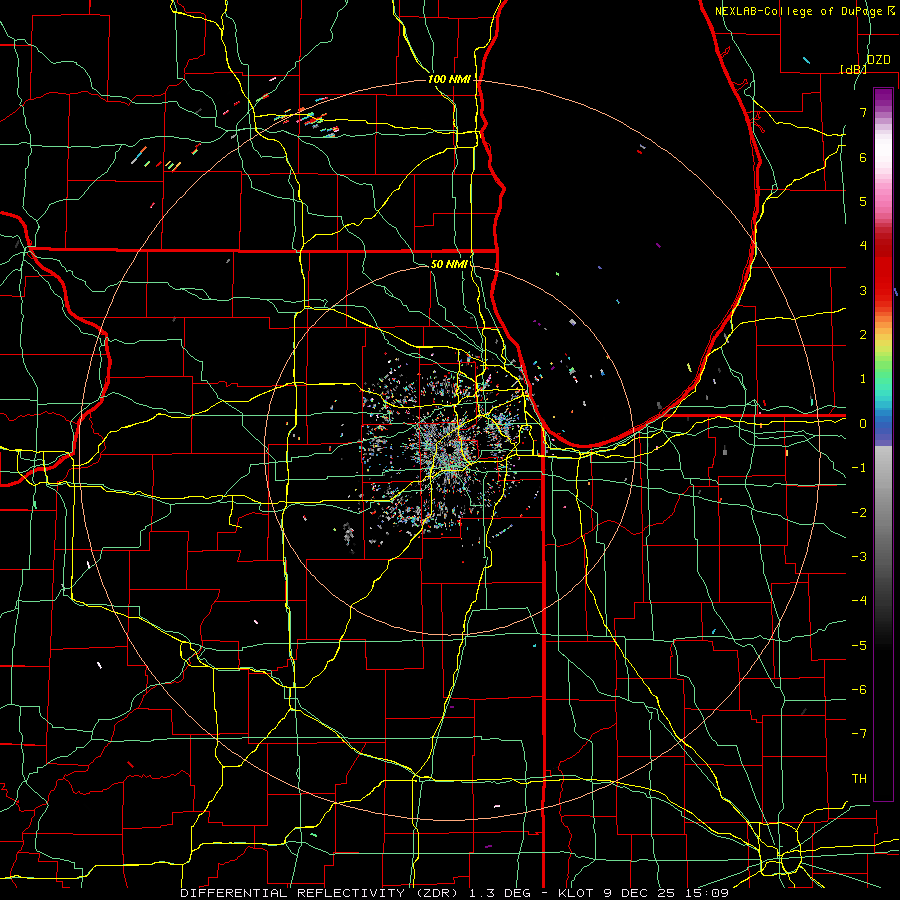The height and width of the screenshot is (900, 900).
Task: Click the '[dB]' units label
Action: (x=853, y=69)
